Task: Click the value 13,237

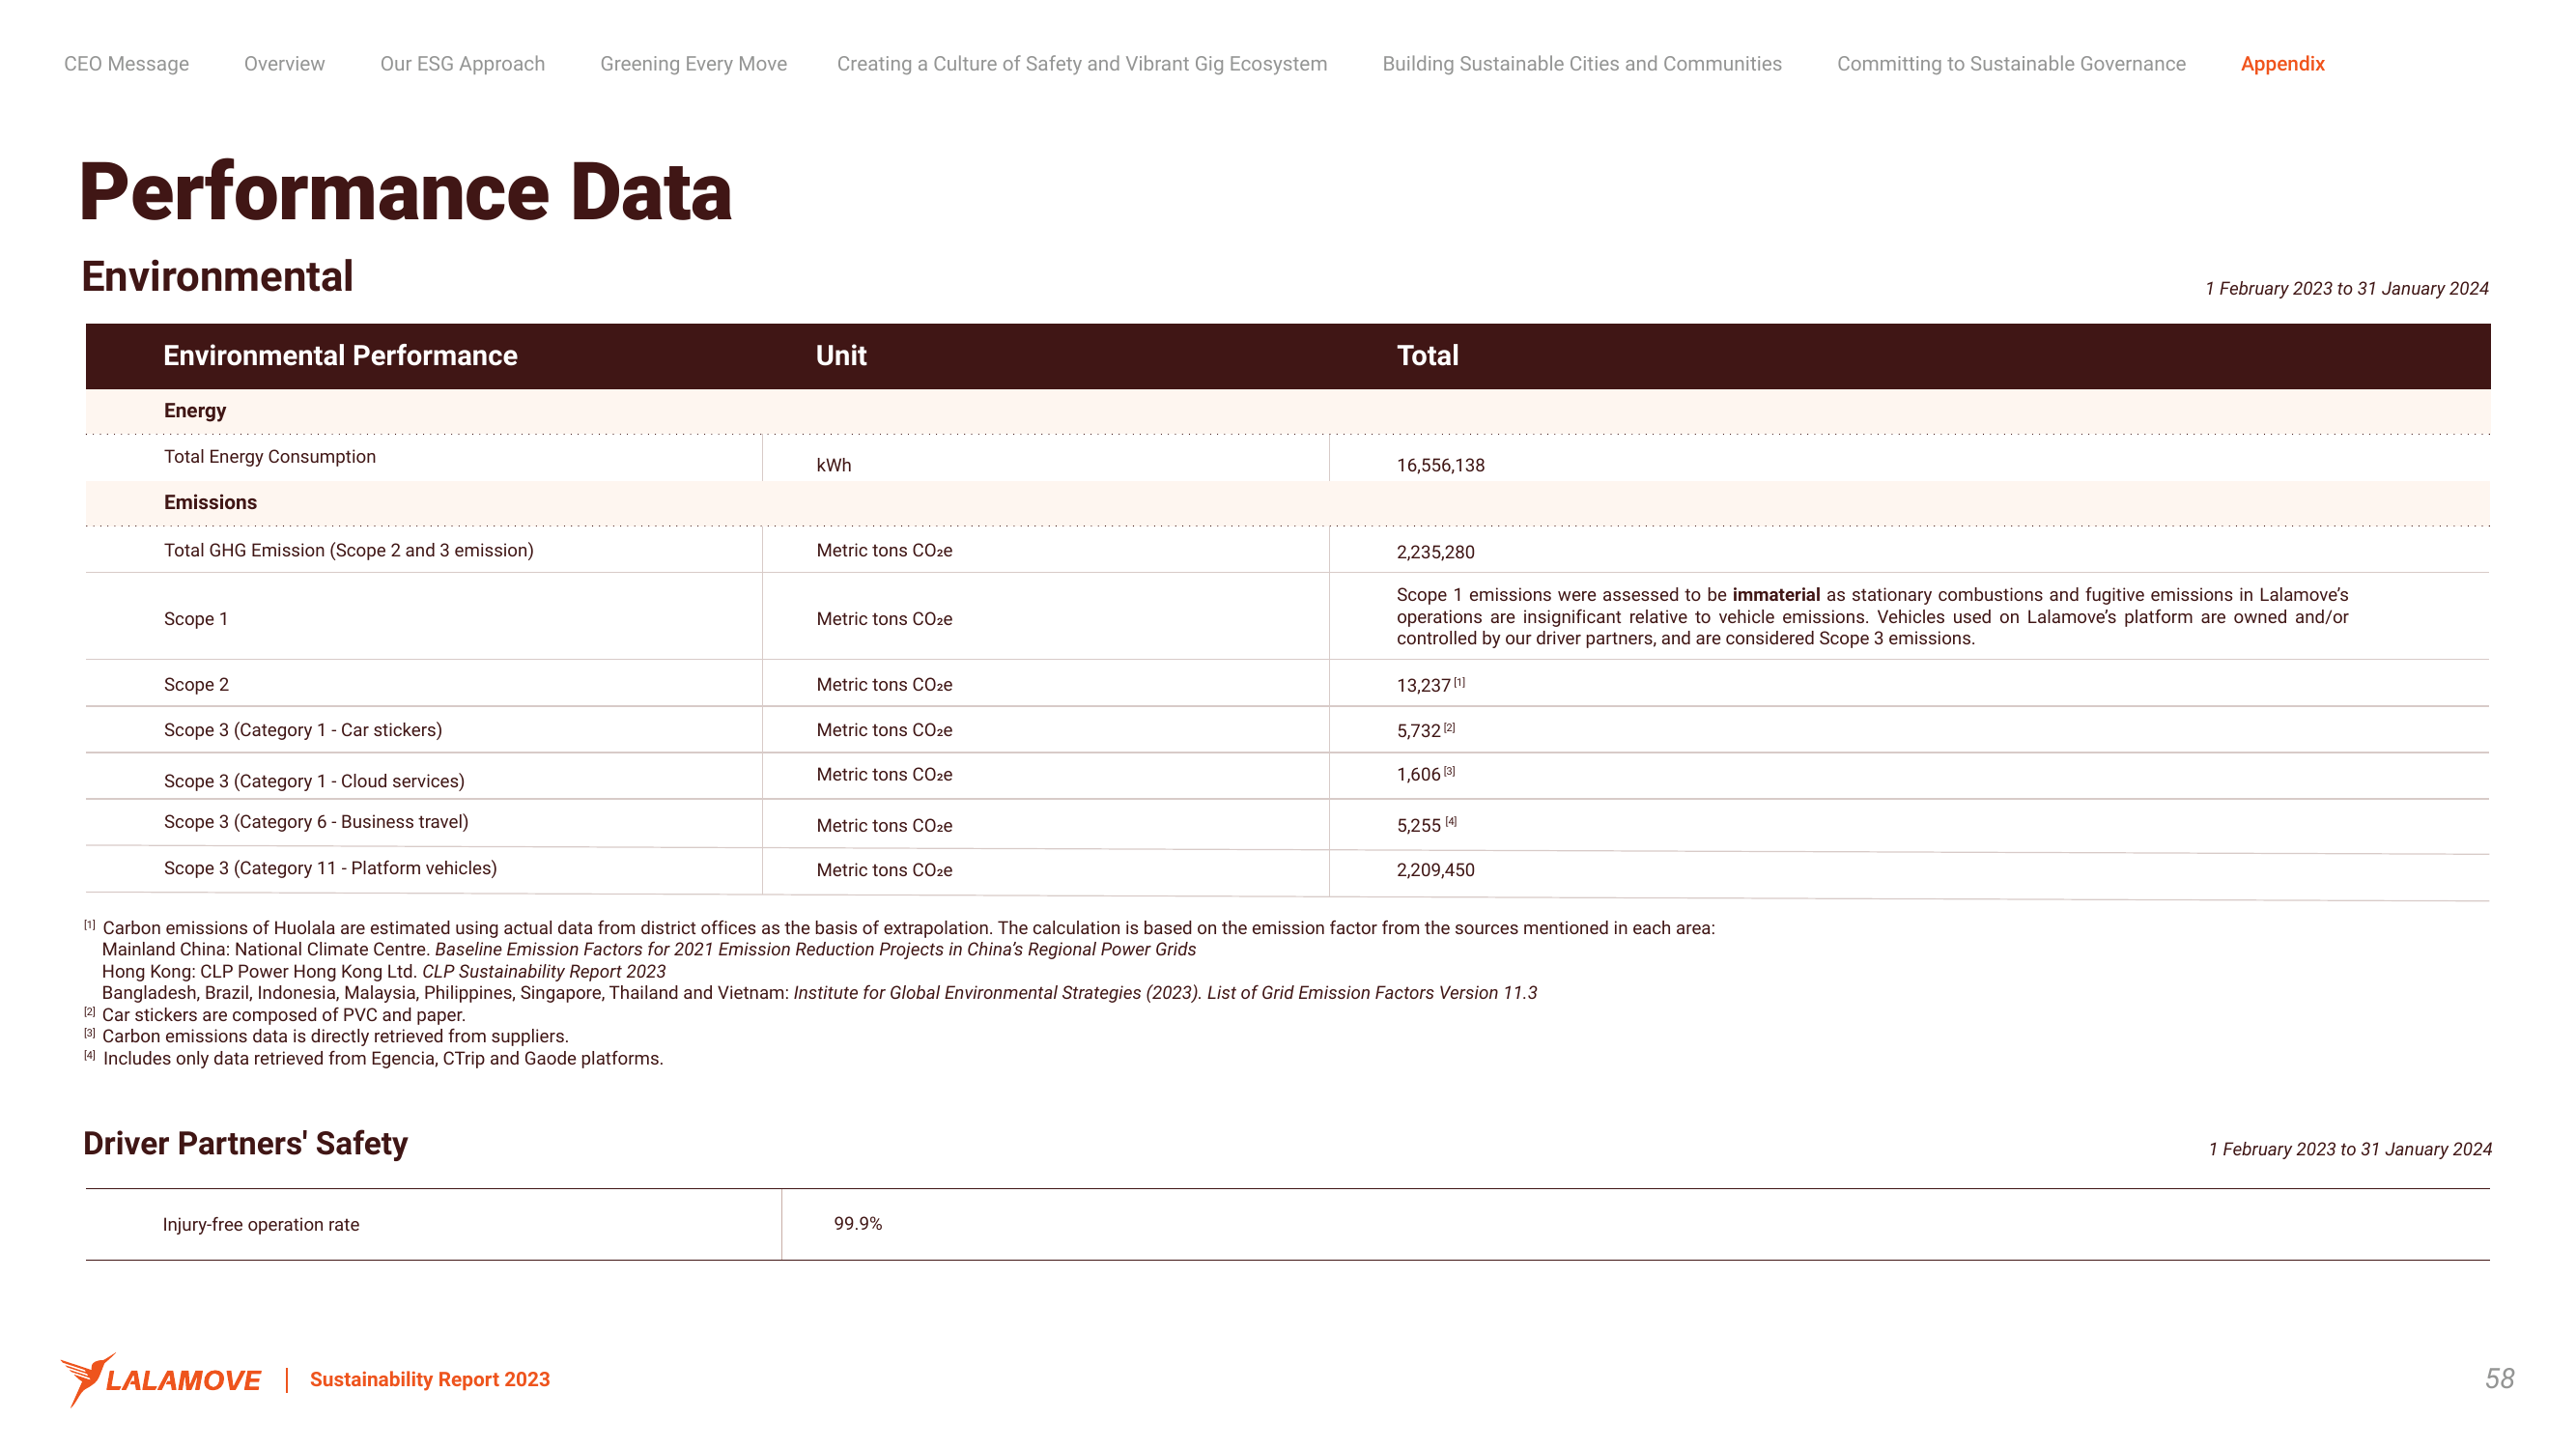Action: 1424,685
